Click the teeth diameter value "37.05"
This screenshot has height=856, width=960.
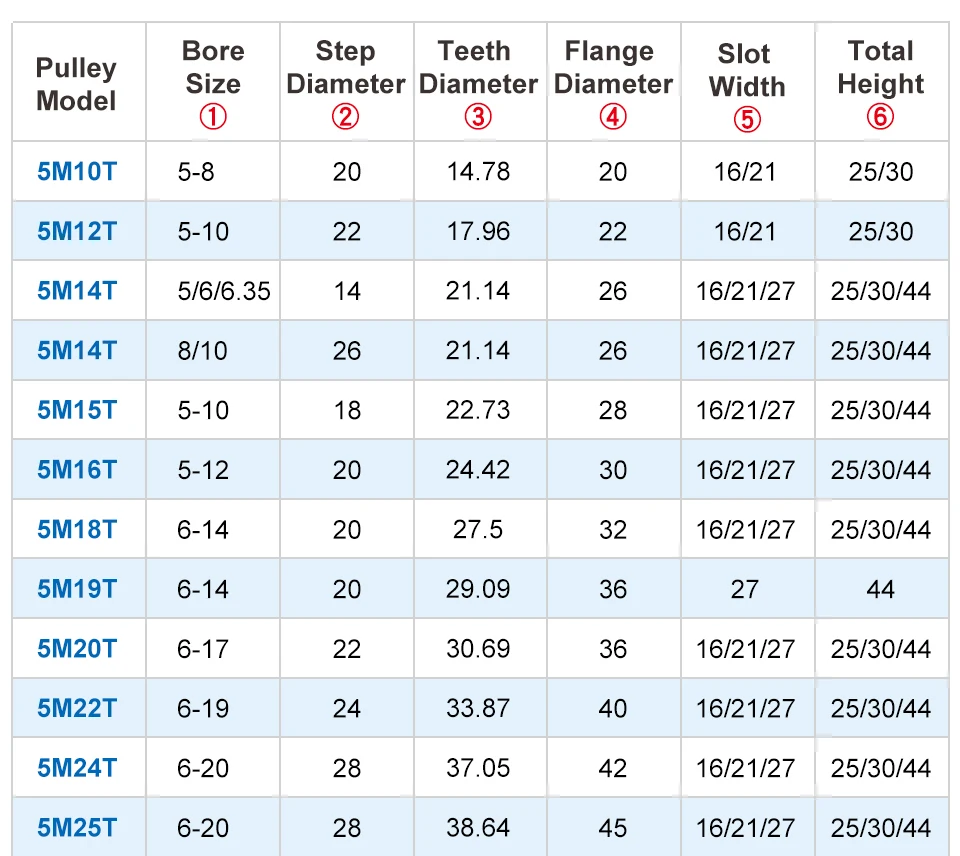[478, 768]
